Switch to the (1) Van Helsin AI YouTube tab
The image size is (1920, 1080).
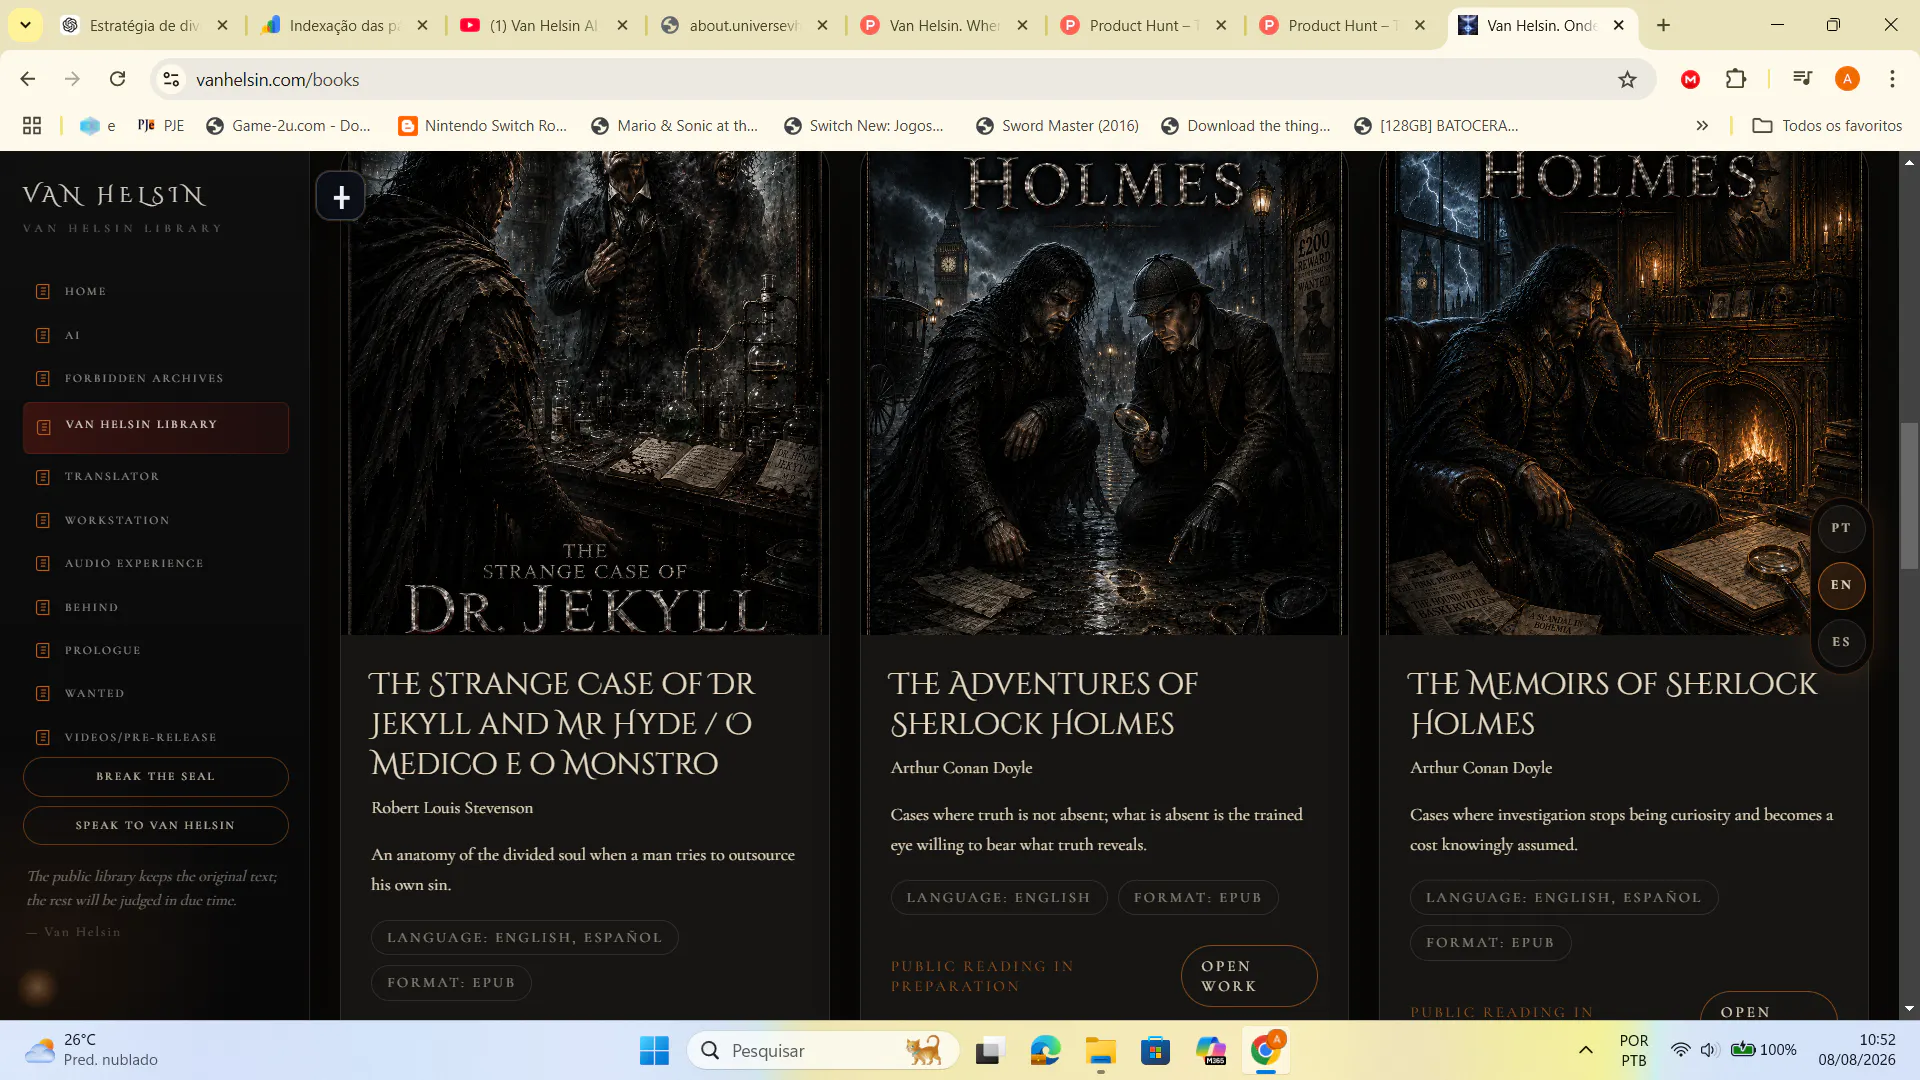pos(545,26)
